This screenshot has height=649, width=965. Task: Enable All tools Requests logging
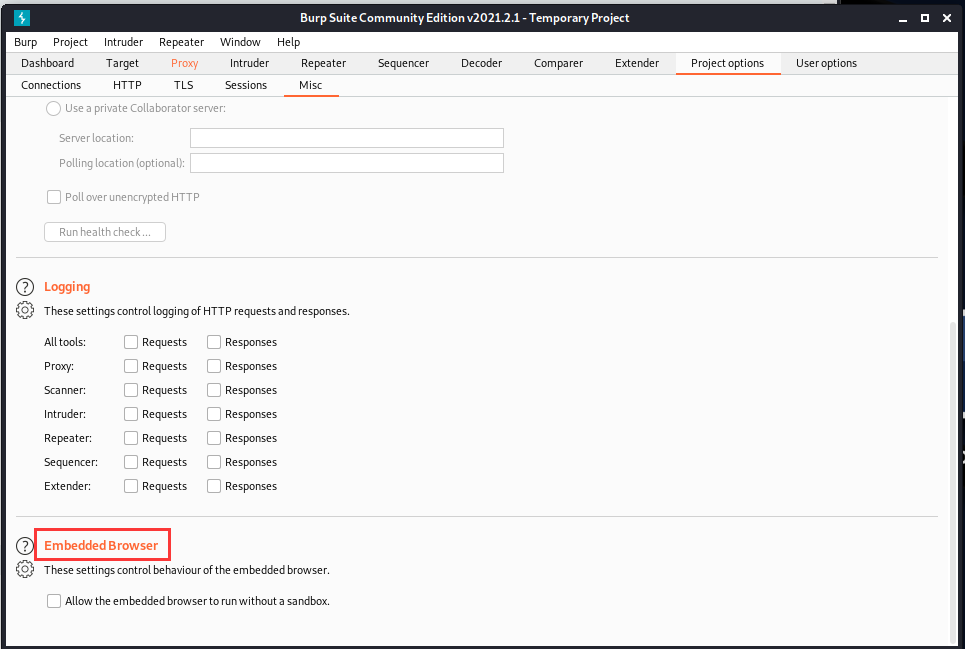[x=130, y=342]
